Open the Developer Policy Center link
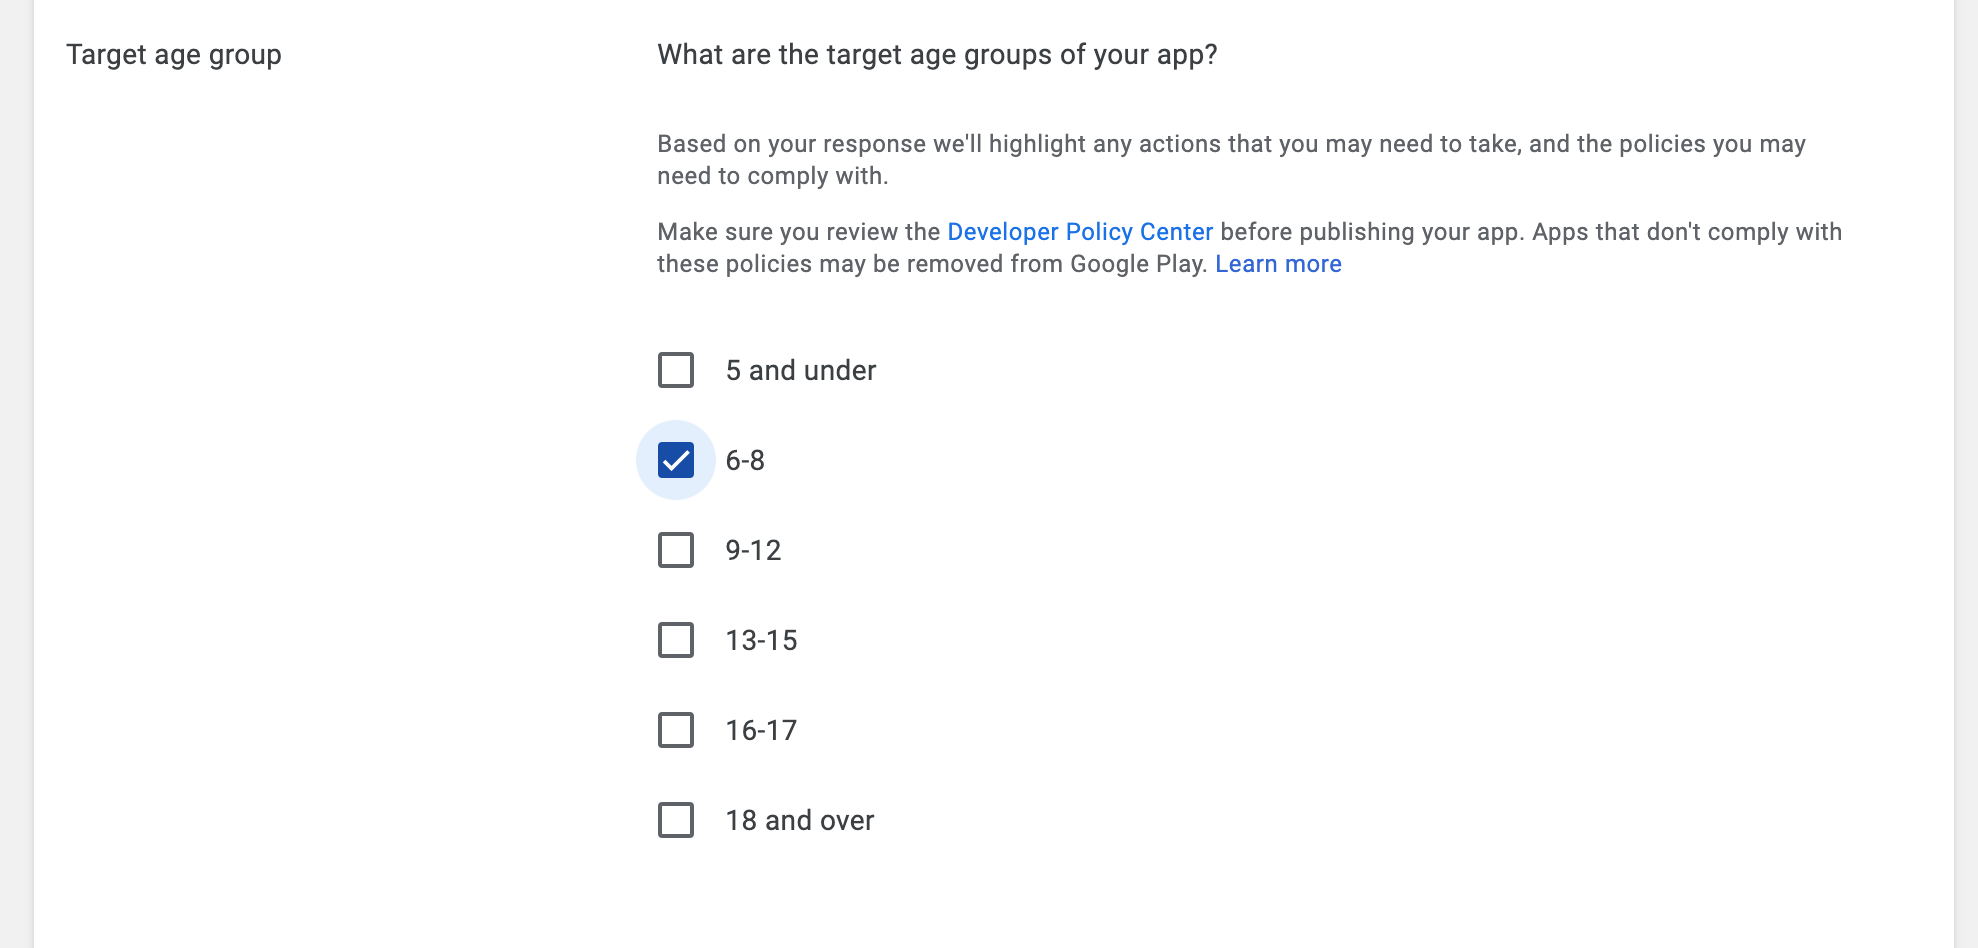The image size is (1978, 948). [x=1079, y=232]
